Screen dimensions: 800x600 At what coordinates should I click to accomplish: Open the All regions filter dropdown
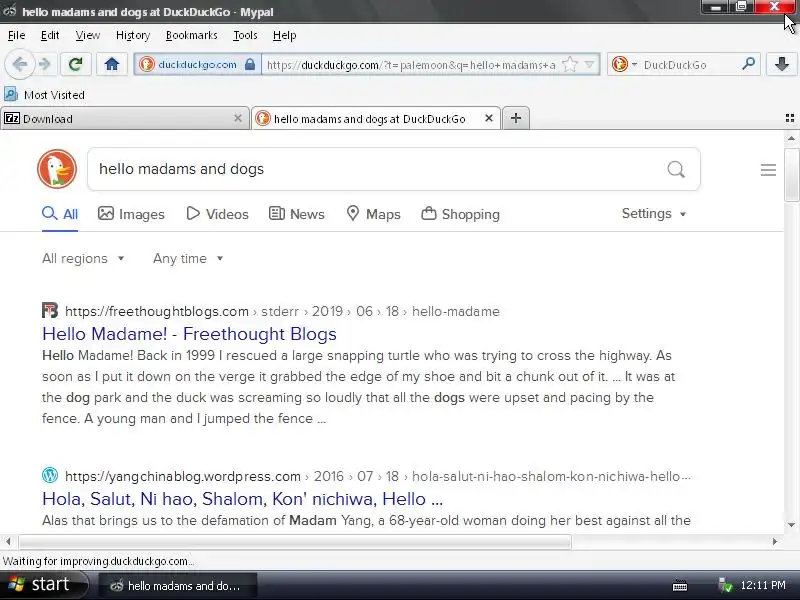pos(83,258)
